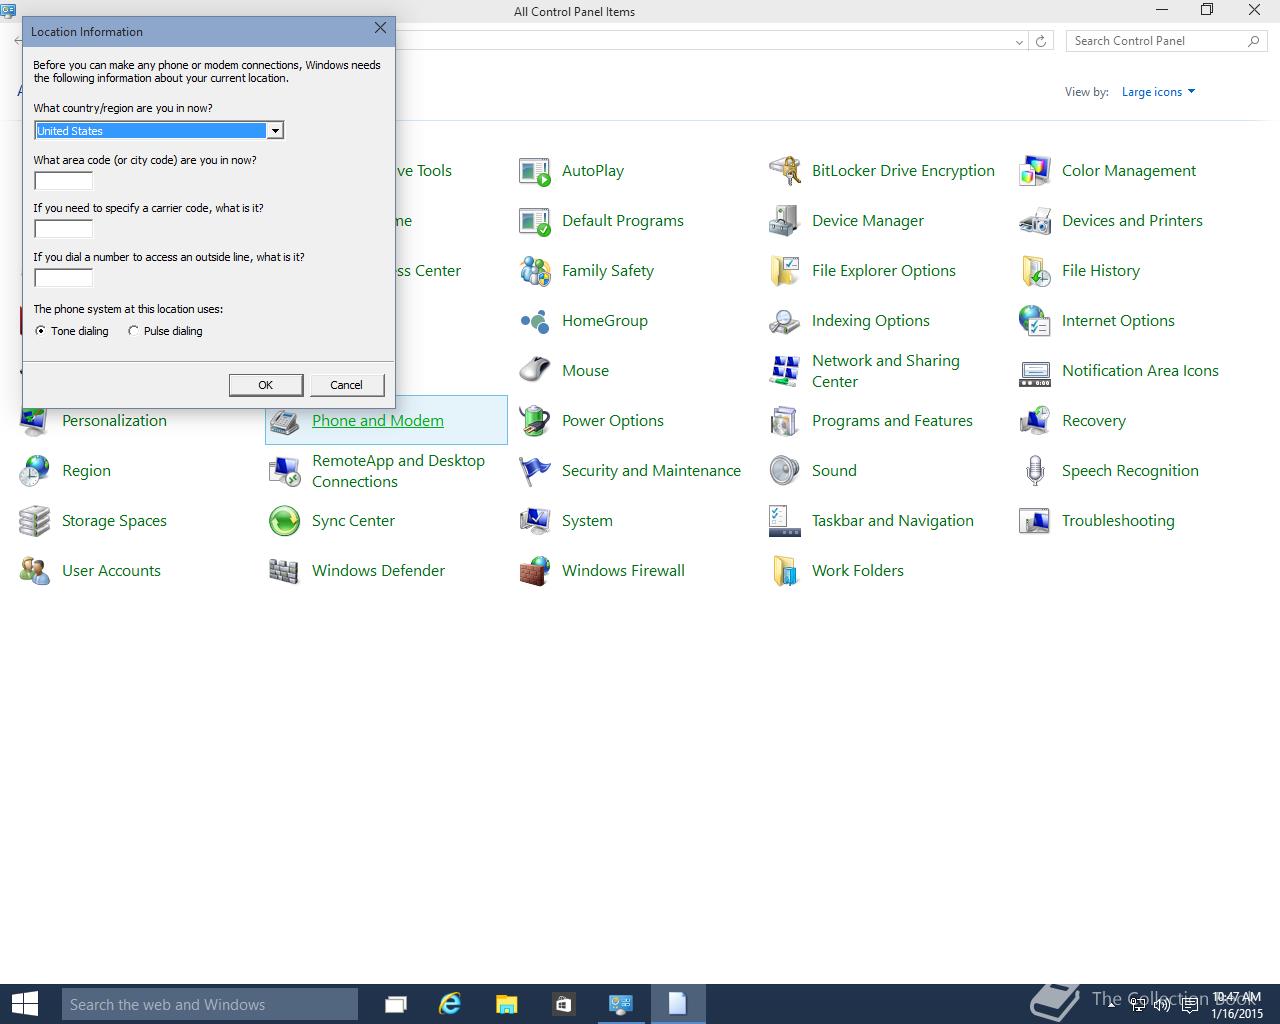1280x1024 pixels.
Task: Open RemoteApp and Desktop Connections icon
Action: coord(285,471)
